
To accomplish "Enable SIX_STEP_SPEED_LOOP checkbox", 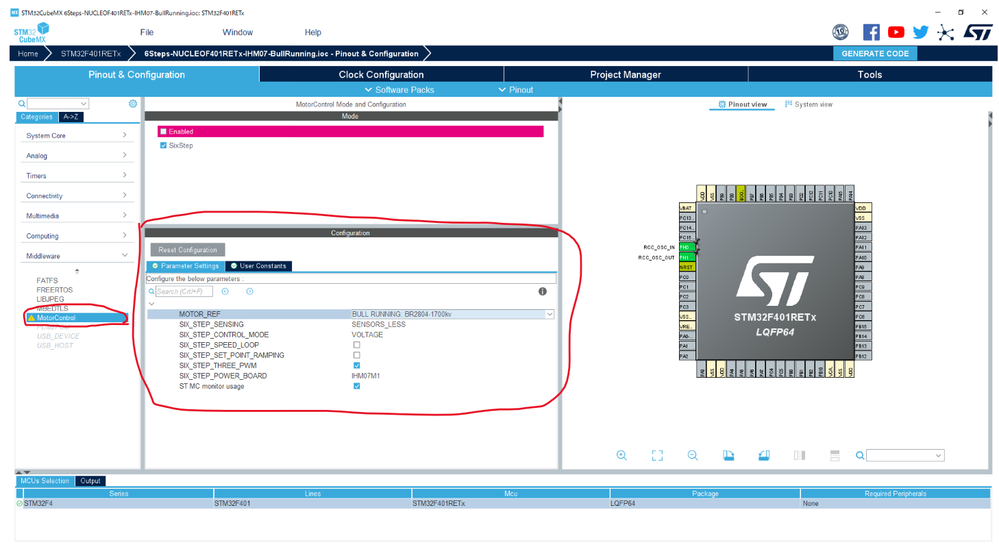I will pos(357,345).
